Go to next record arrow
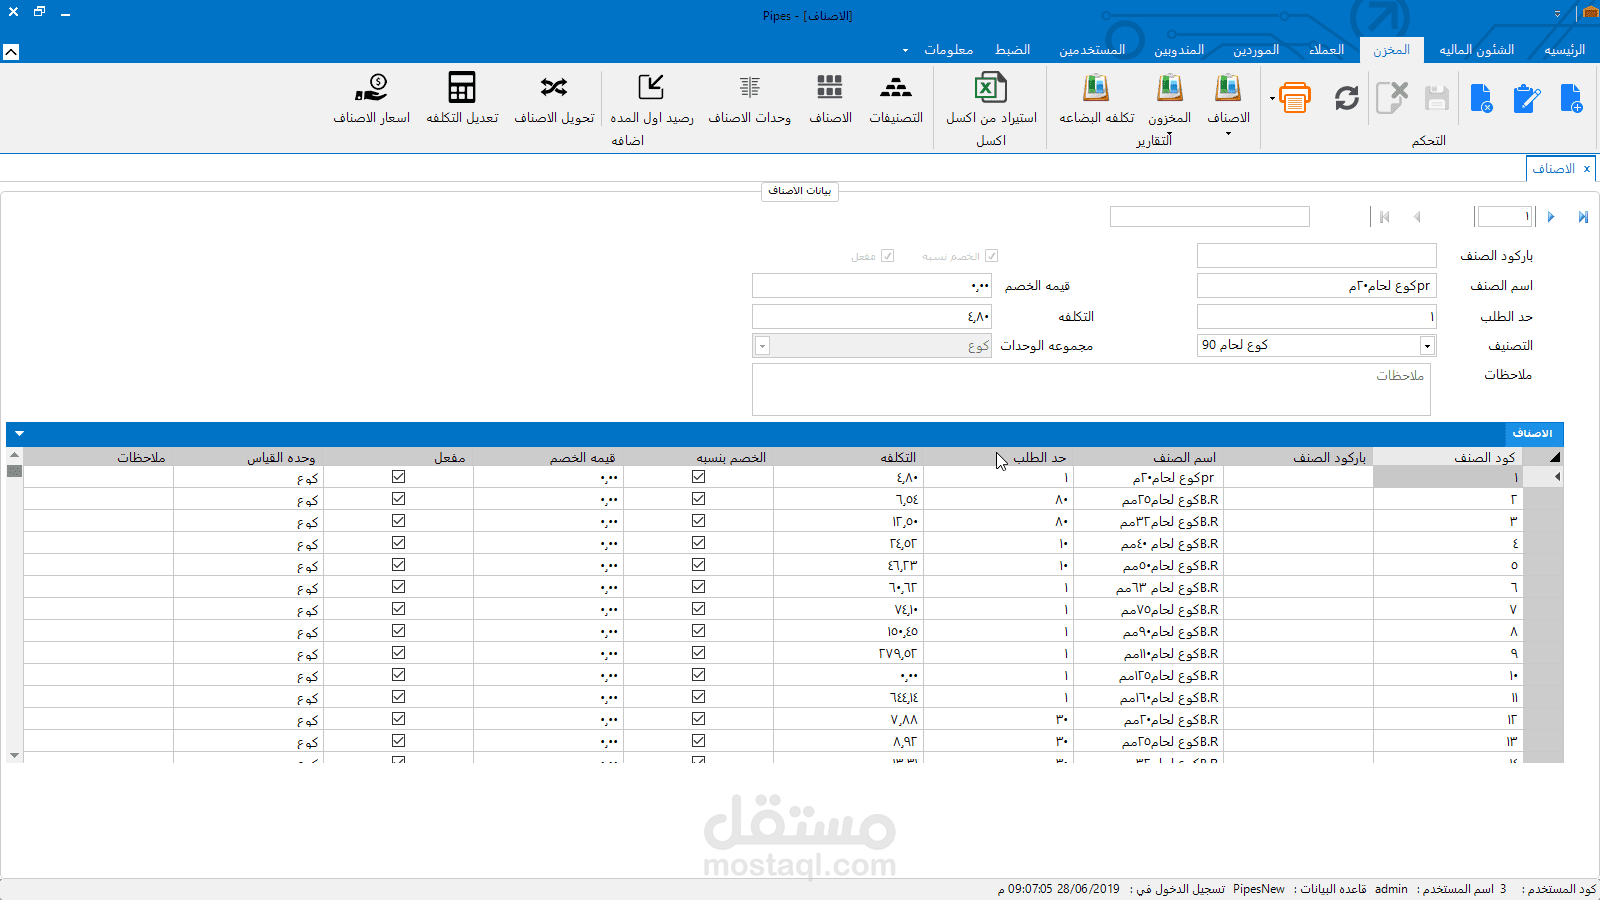Image resolution: width=1600 pixels, height=900 pixels. (1551, 217)
